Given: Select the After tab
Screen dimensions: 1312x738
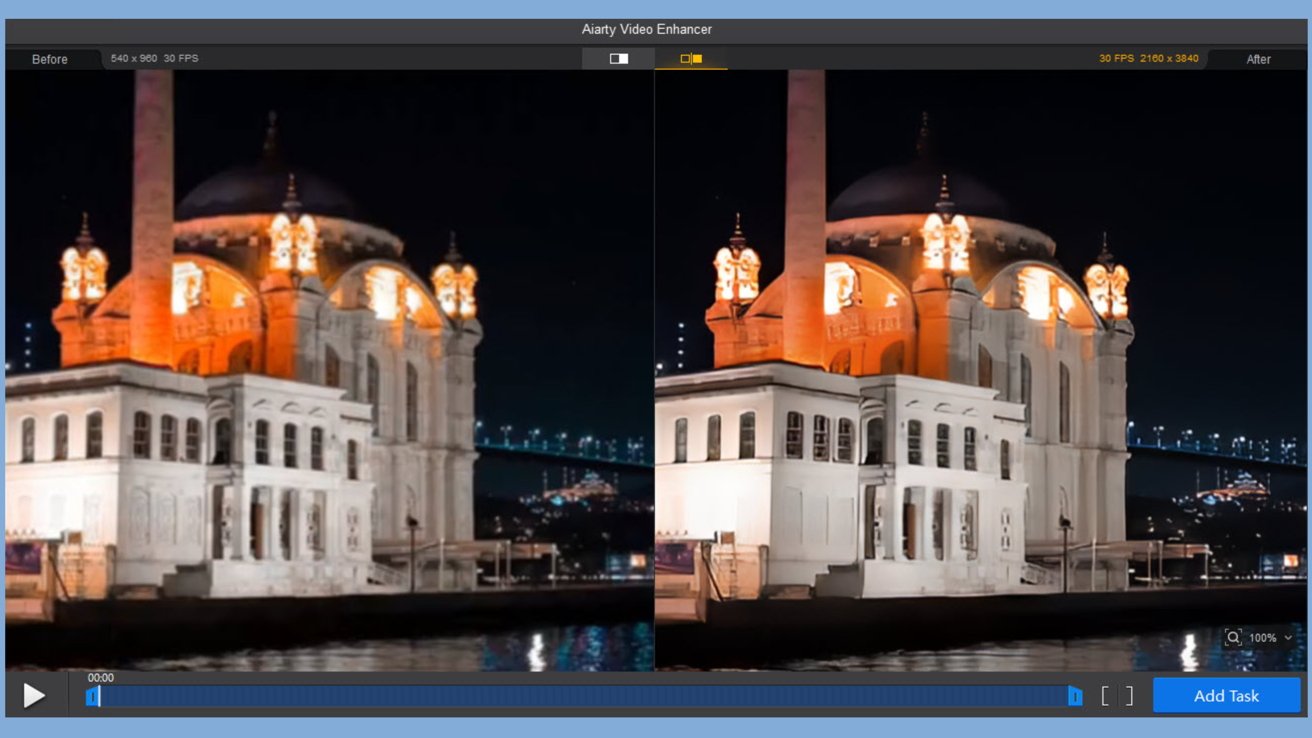Looking at the screenshot, I should [1258, 59].
